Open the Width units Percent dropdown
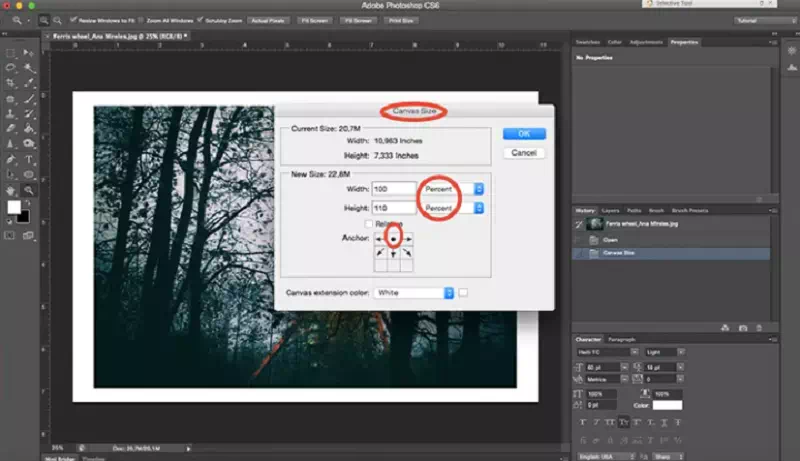800x461 pixels. [x=452, y=189]
